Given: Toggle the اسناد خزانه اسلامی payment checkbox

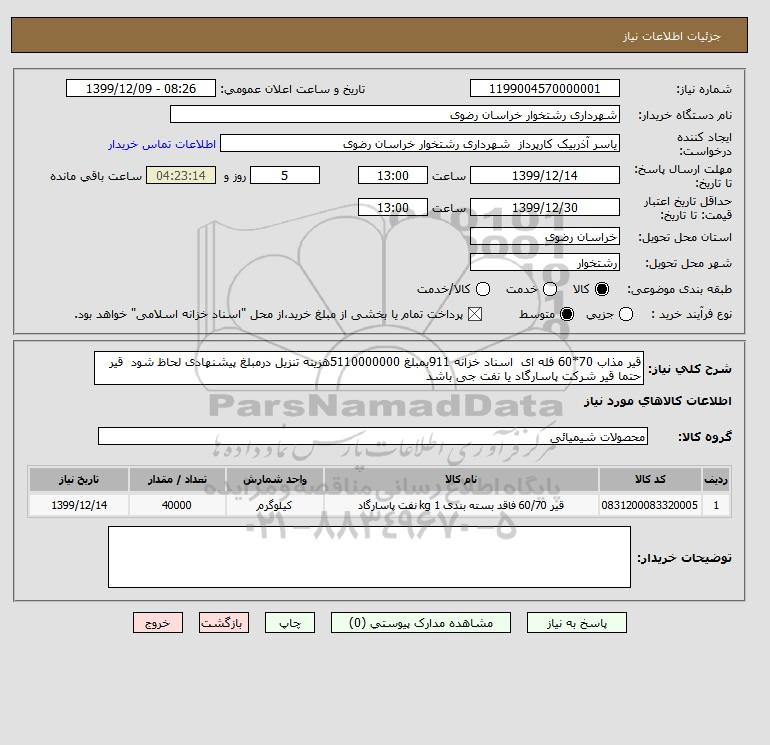Looking at the screenshot, I should 475,314.
